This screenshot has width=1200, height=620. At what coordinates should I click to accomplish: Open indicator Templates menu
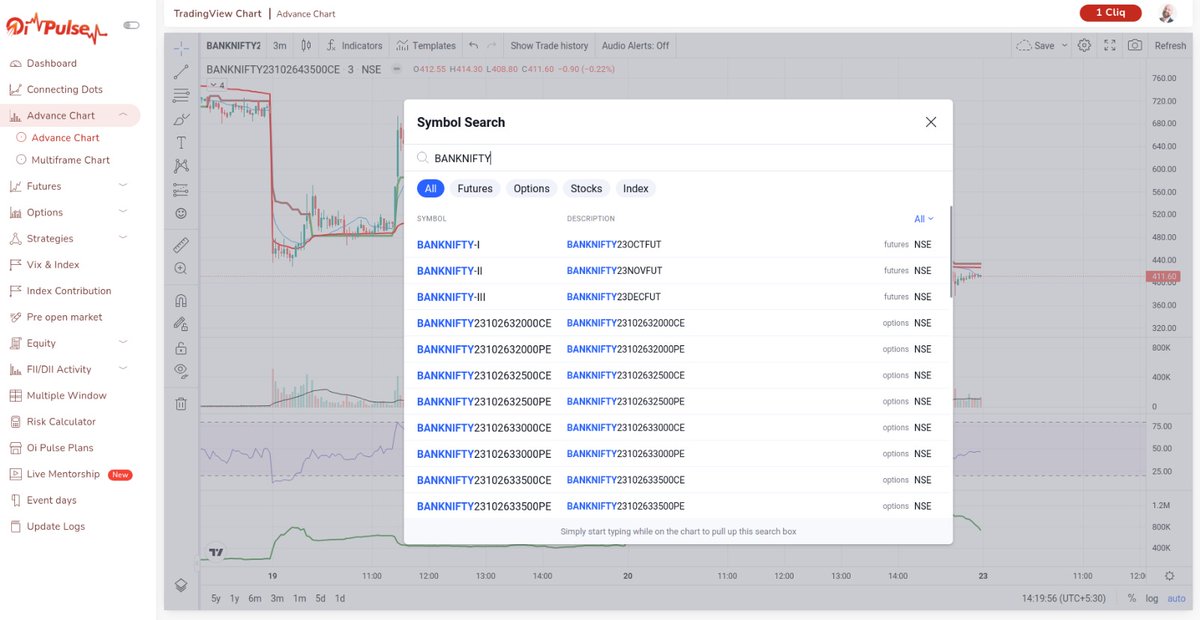425,46
